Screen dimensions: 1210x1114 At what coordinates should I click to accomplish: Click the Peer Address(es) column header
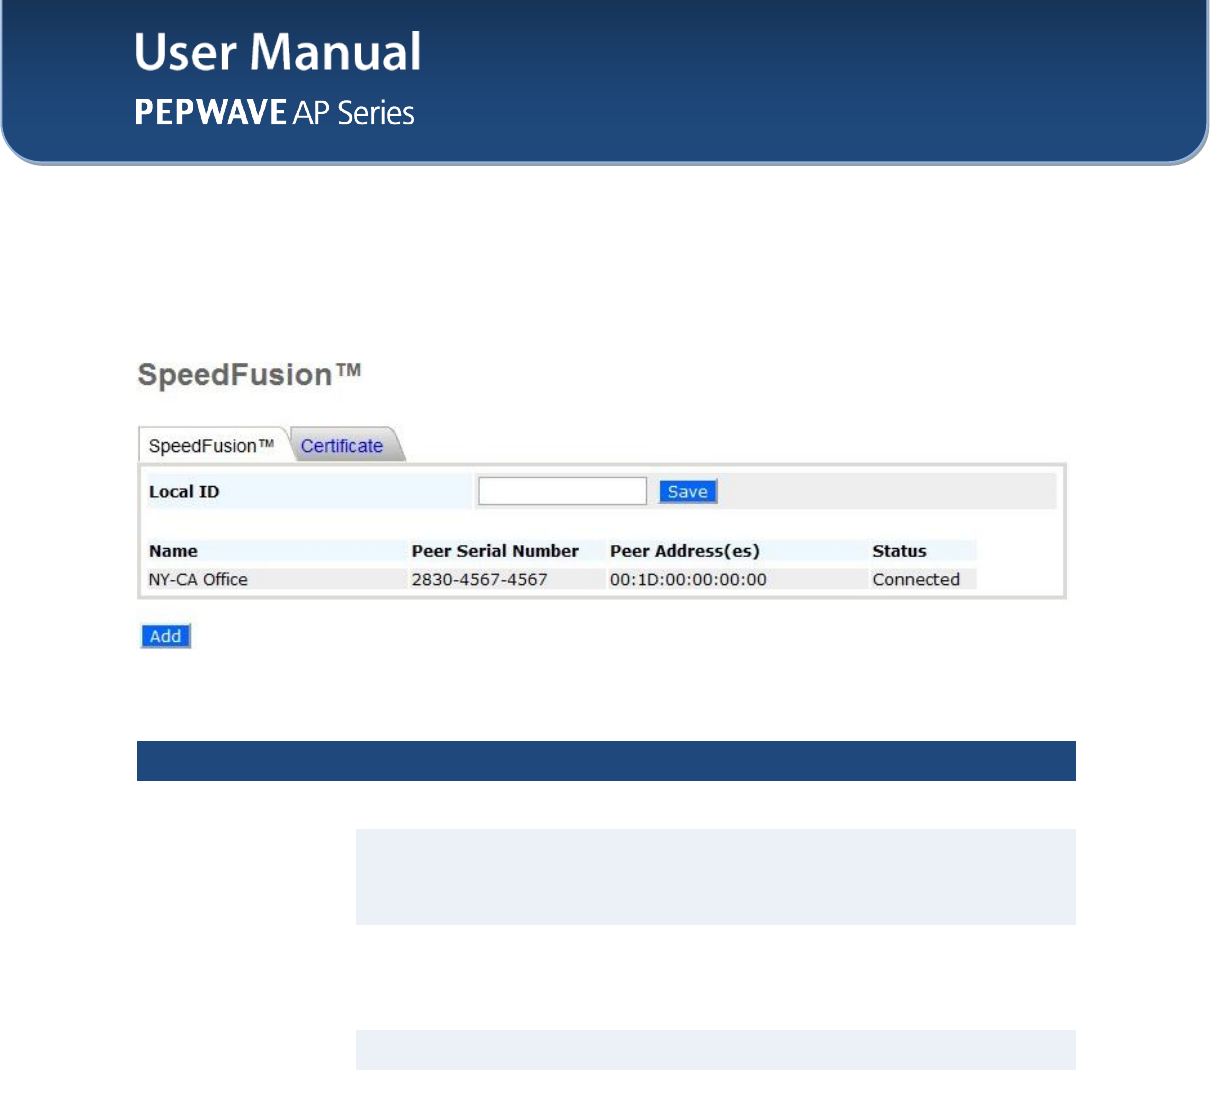685,551
